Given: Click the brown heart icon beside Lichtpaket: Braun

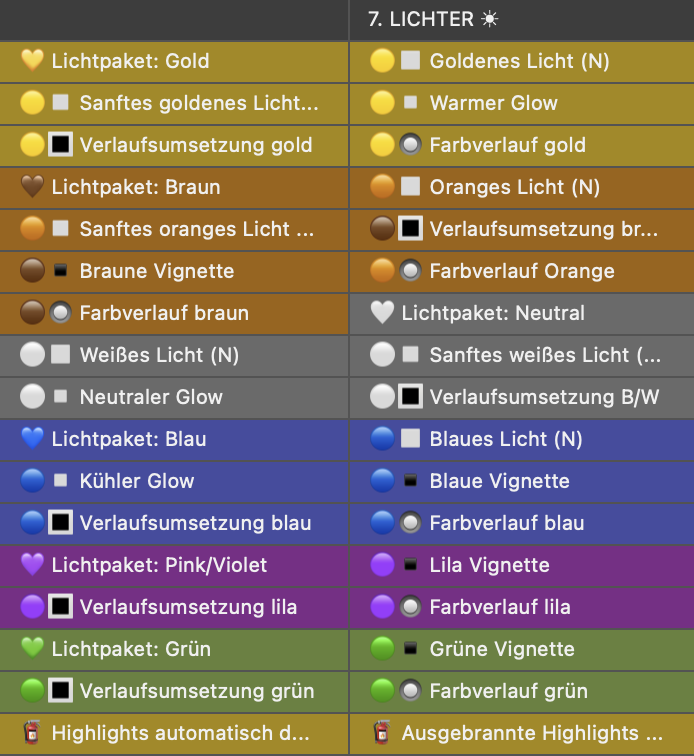Looking at the screenshot, I should (32, 187).
